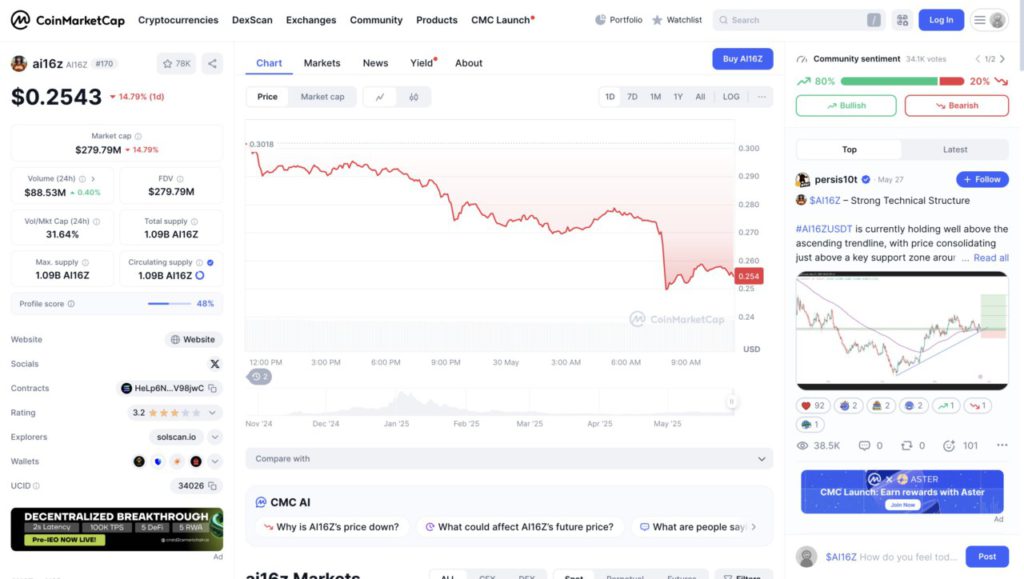Image resolution: width=1024 pixels, height=579 pixels.
Task: Switch to candlestick chart view icon
Action: coord(413,97)
